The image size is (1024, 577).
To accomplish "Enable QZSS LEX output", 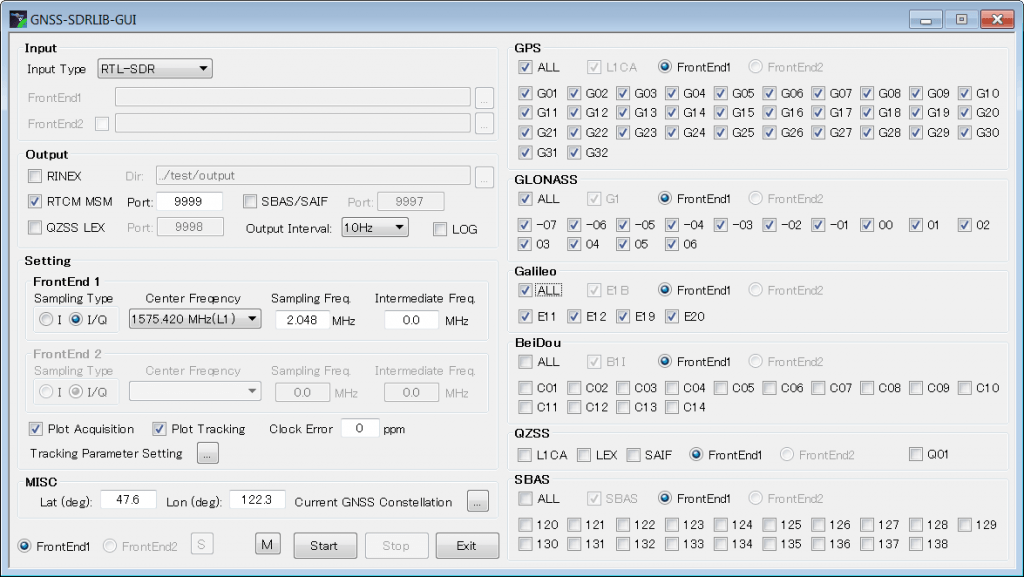I will [35, 226].
